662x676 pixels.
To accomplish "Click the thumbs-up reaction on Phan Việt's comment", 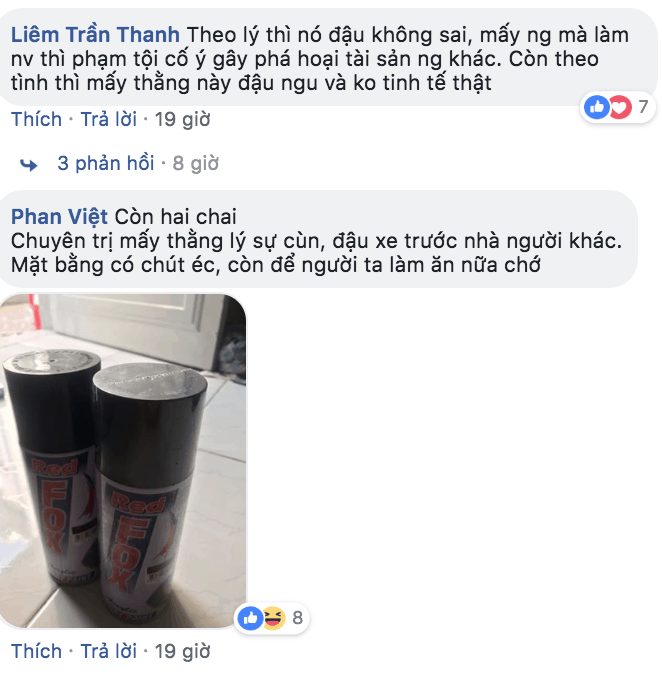I will tap(250, 618).
